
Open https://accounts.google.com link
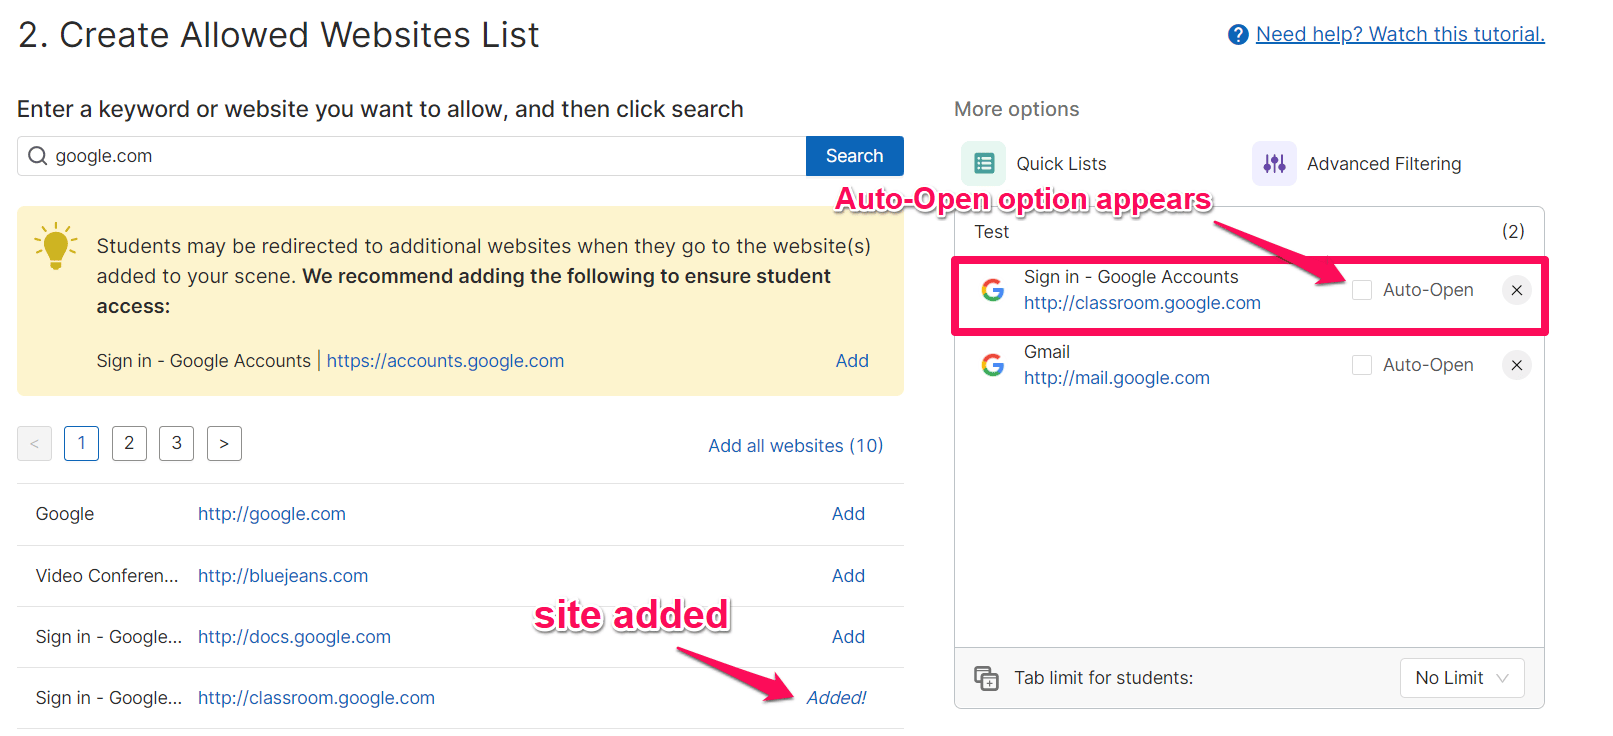click(445, 361)
